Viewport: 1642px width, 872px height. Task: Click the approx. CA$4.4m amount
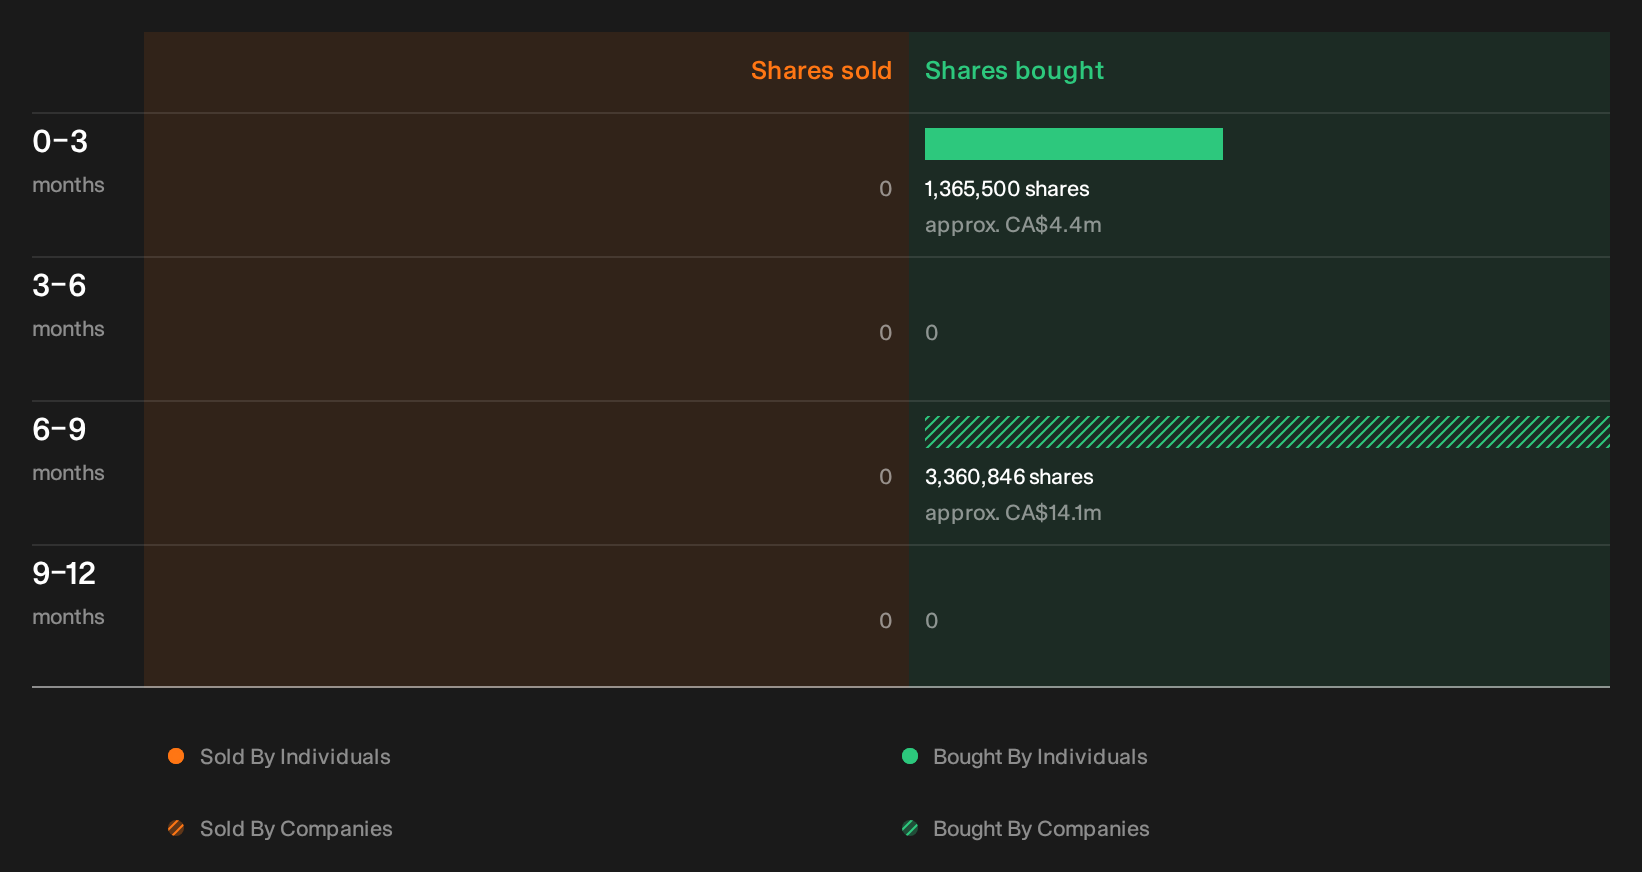point(1013,225)
